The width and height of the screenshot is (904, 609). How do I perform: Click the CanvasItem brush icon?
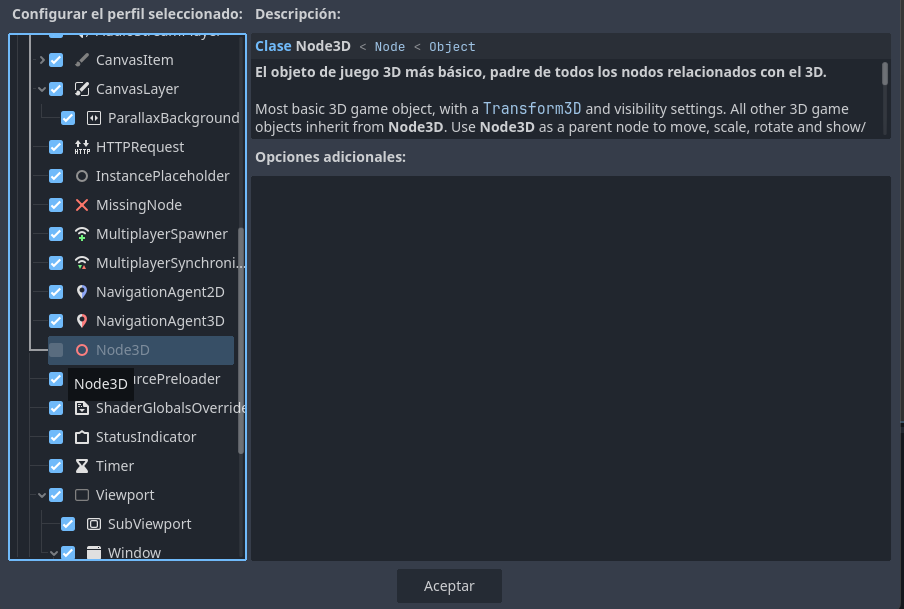(82, 60)
